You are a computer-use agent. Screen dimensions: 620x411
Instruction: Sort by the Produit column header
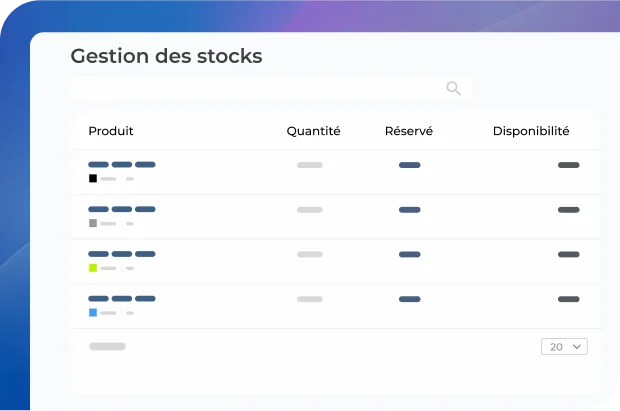pos(111,131)
